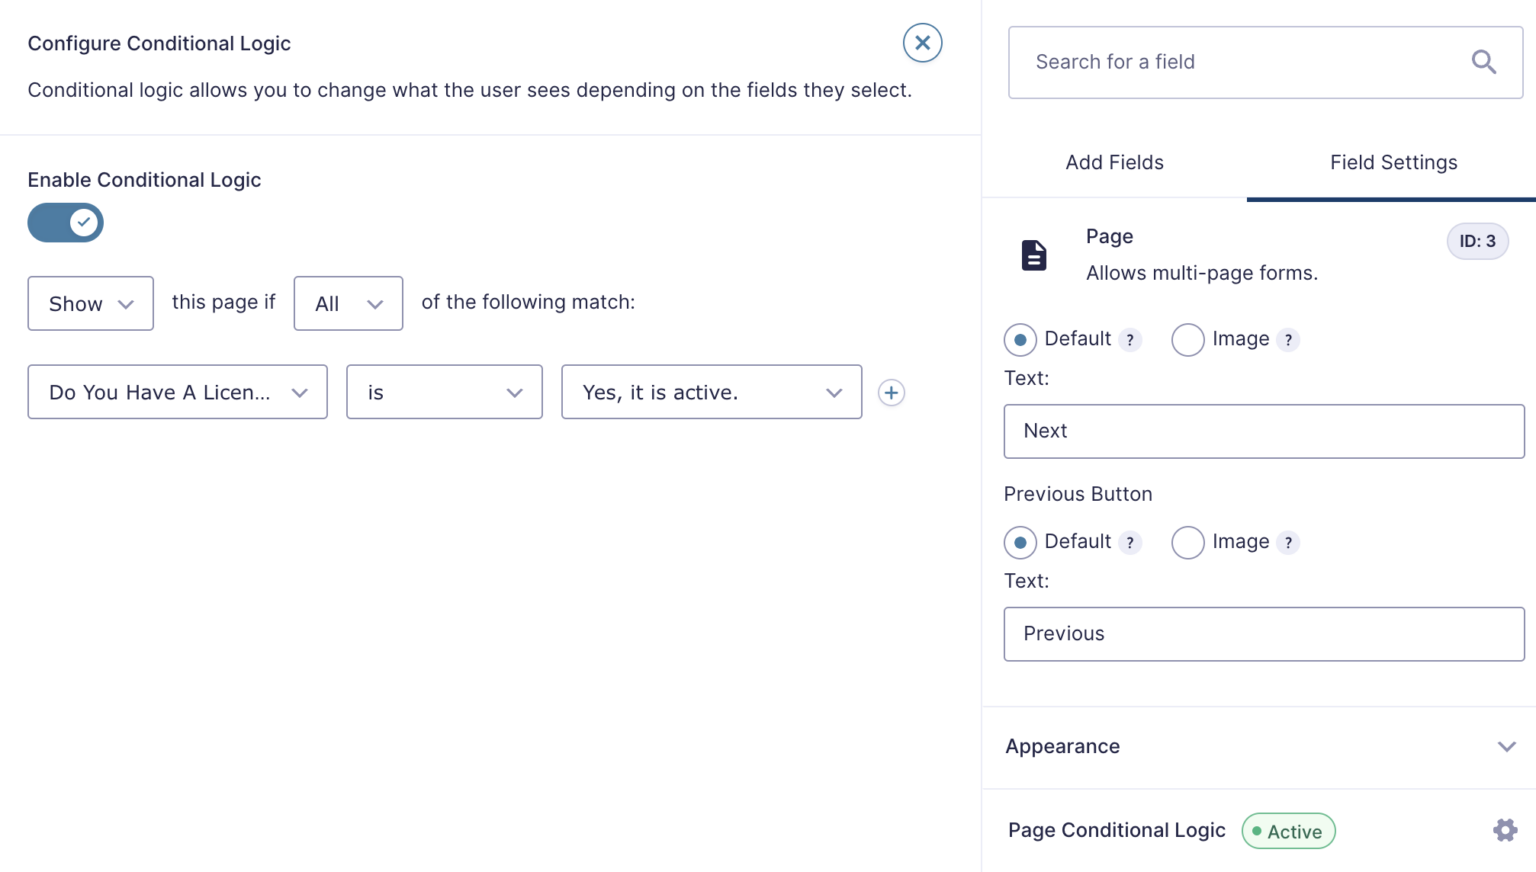The image size is (1536, 872).
Task: Open the All match condition dropdown
Action: [x=348, y=303]
